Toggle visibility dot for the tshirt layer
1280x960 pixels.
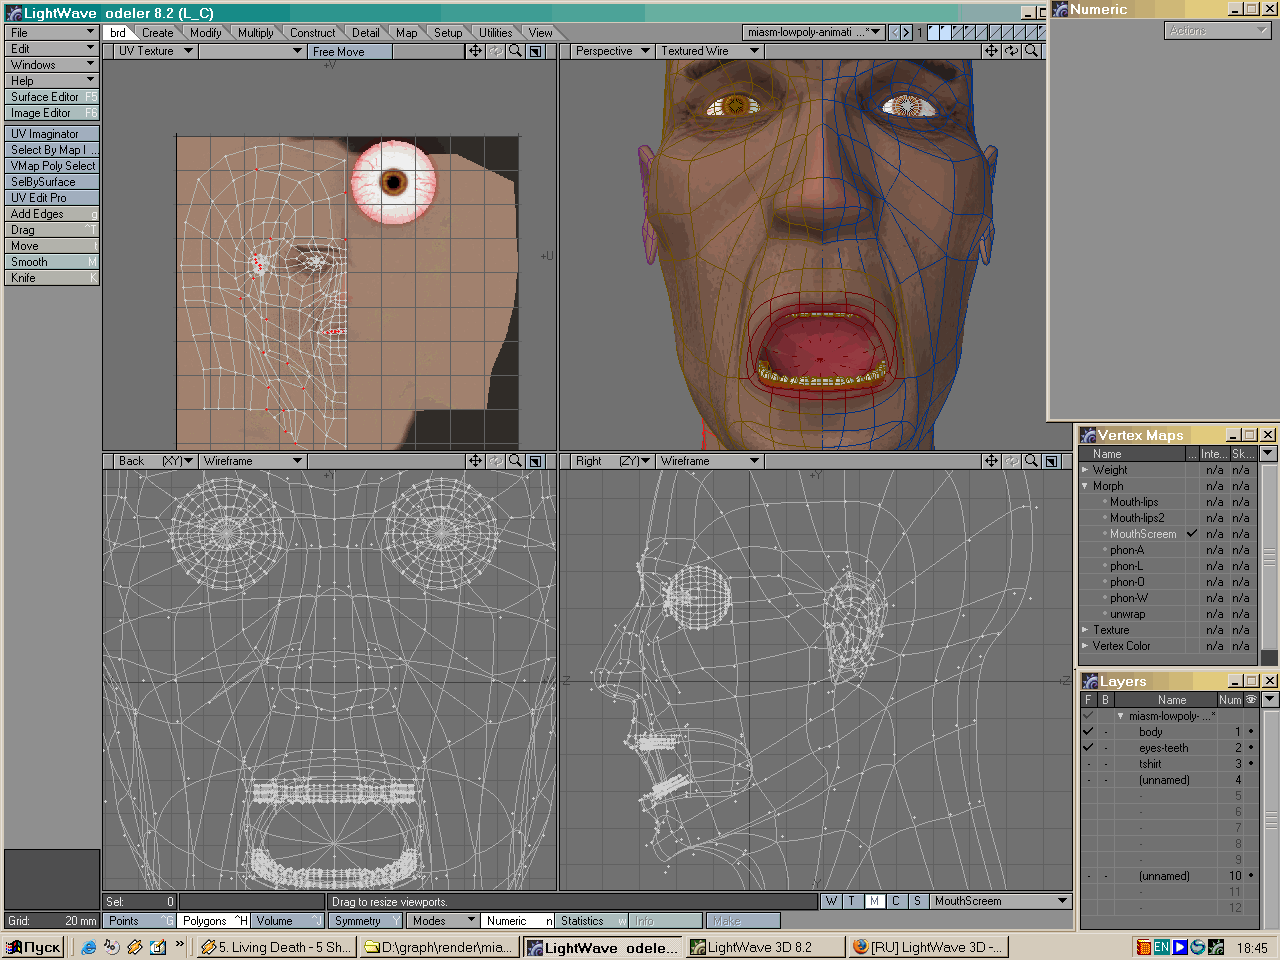[1250, 764]
